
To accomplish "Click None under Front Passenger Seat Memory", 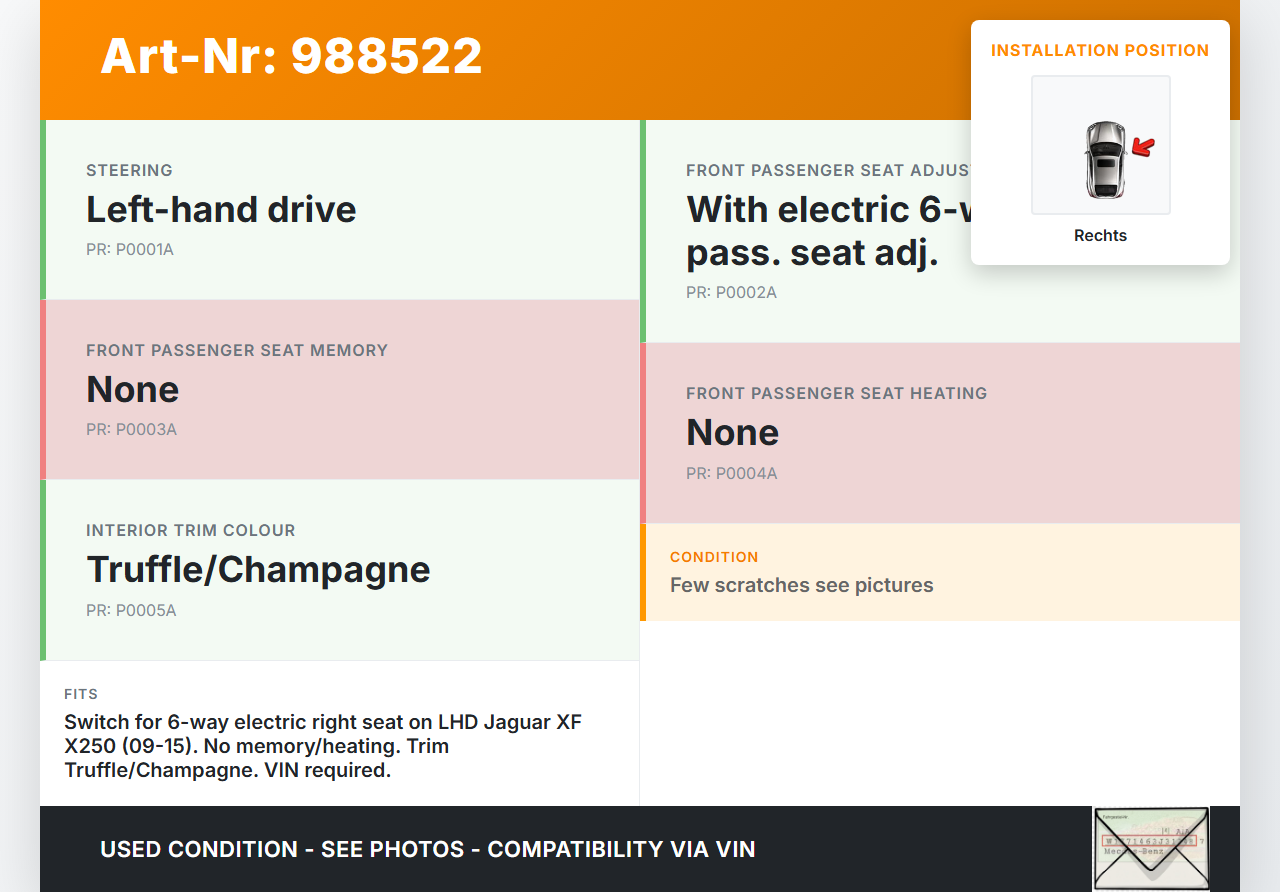I will pyautogui.click(x=132, y=389).
